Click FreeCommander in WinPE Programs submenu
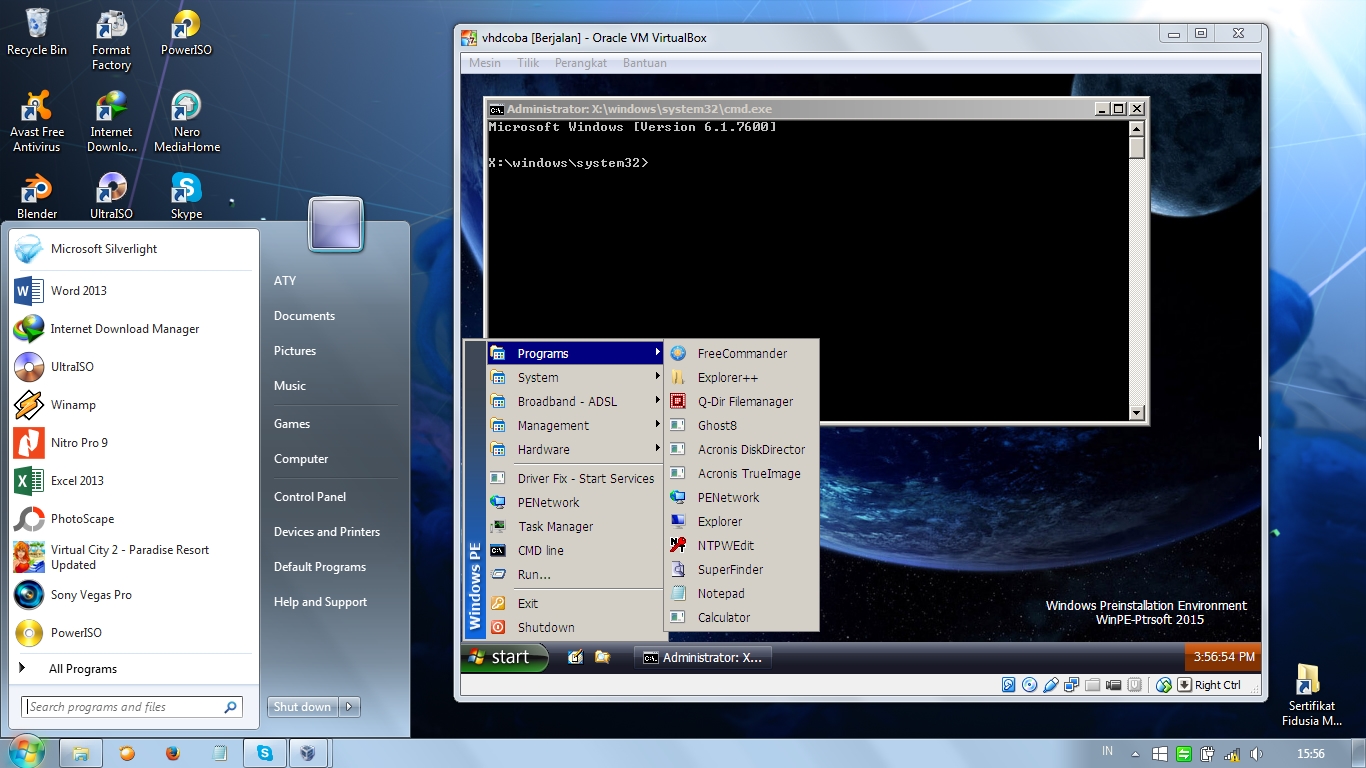 741,353
